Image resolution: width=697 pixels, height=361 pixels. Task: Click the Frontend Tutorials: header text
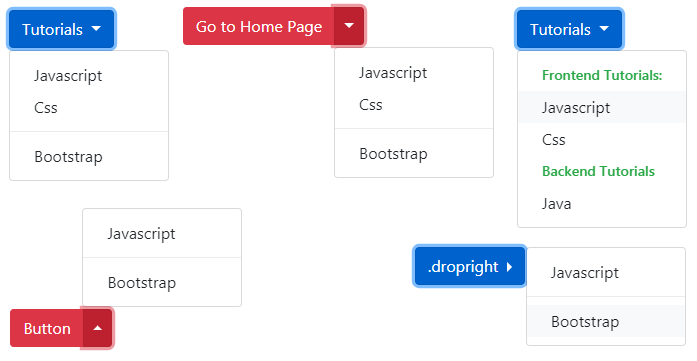602,75
